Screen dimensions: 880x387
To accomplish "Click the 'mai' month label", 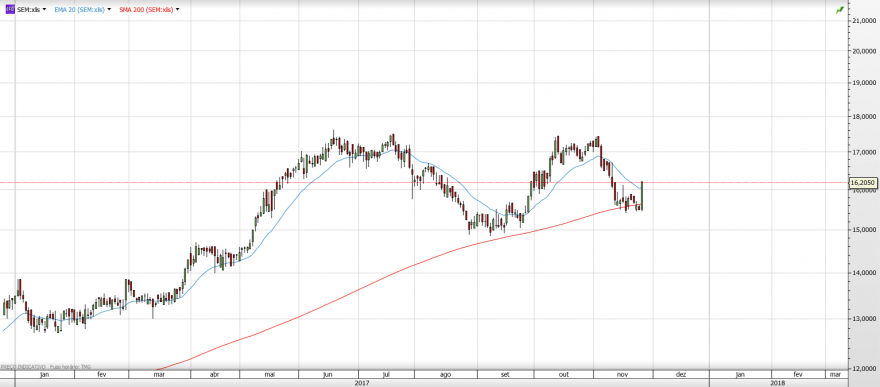I will pyautogui.click(x=269, y=374).
